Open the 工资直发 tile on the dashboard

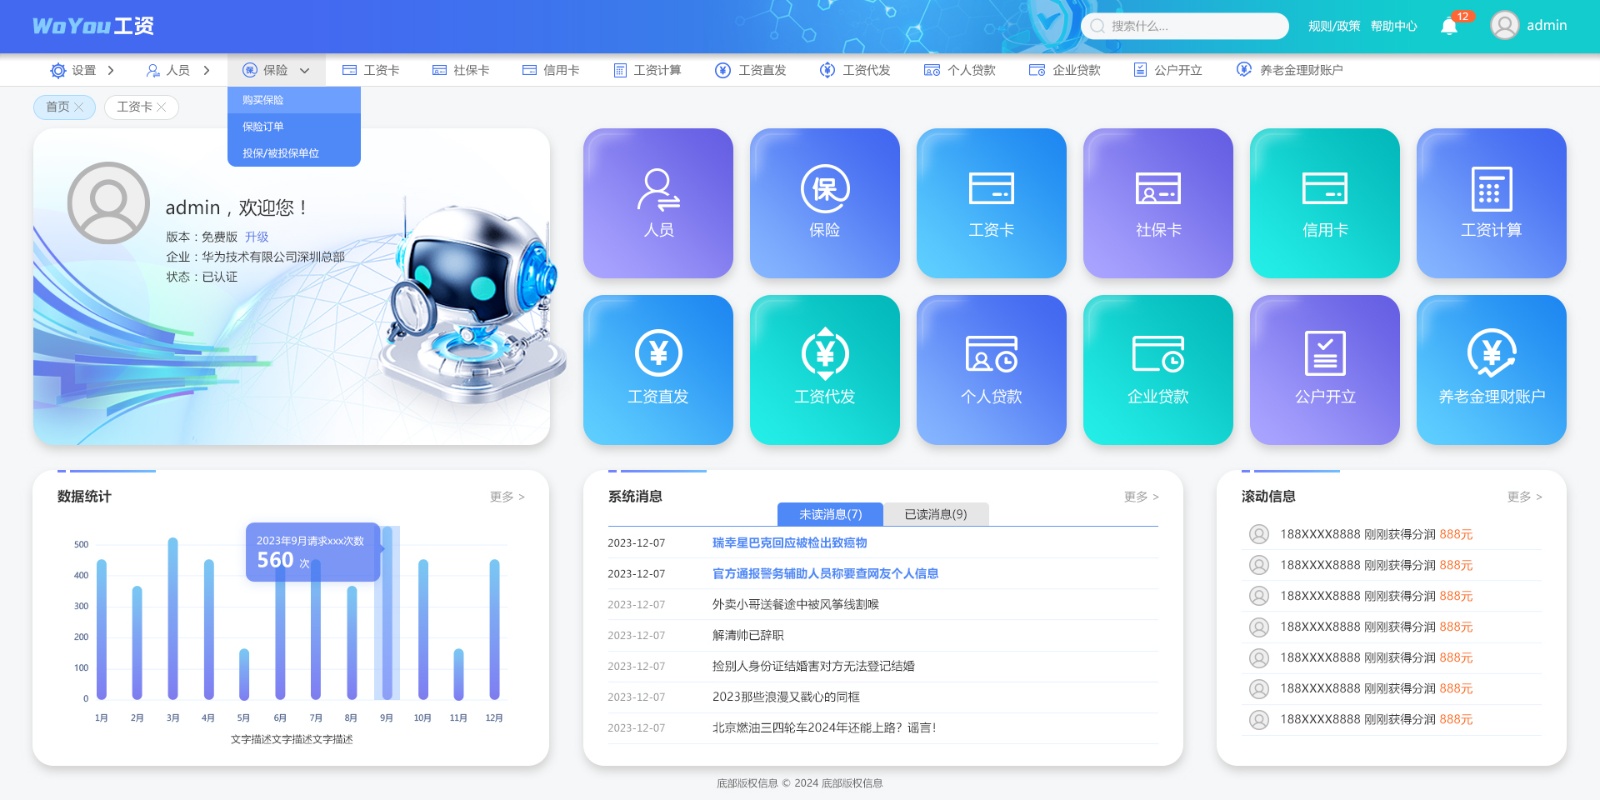point(658,370)
